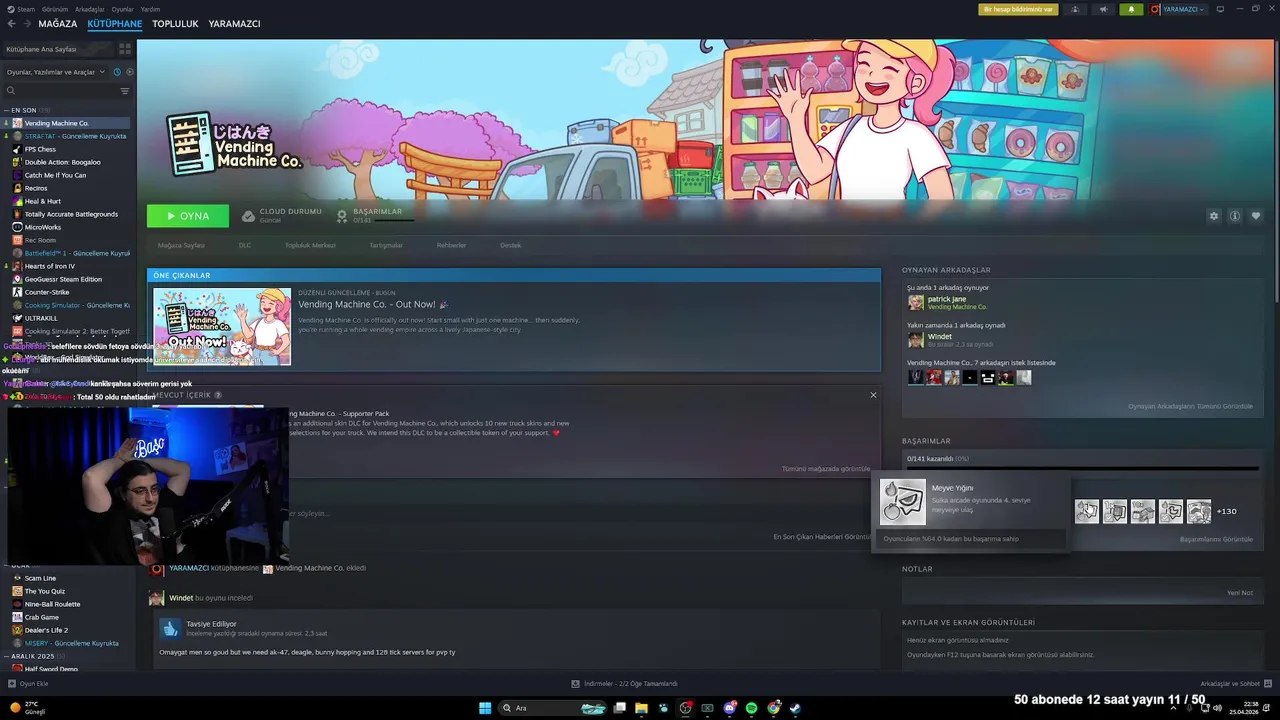
Task: Go to the YARAMAZCI profile tab
Action: point(234,24)
